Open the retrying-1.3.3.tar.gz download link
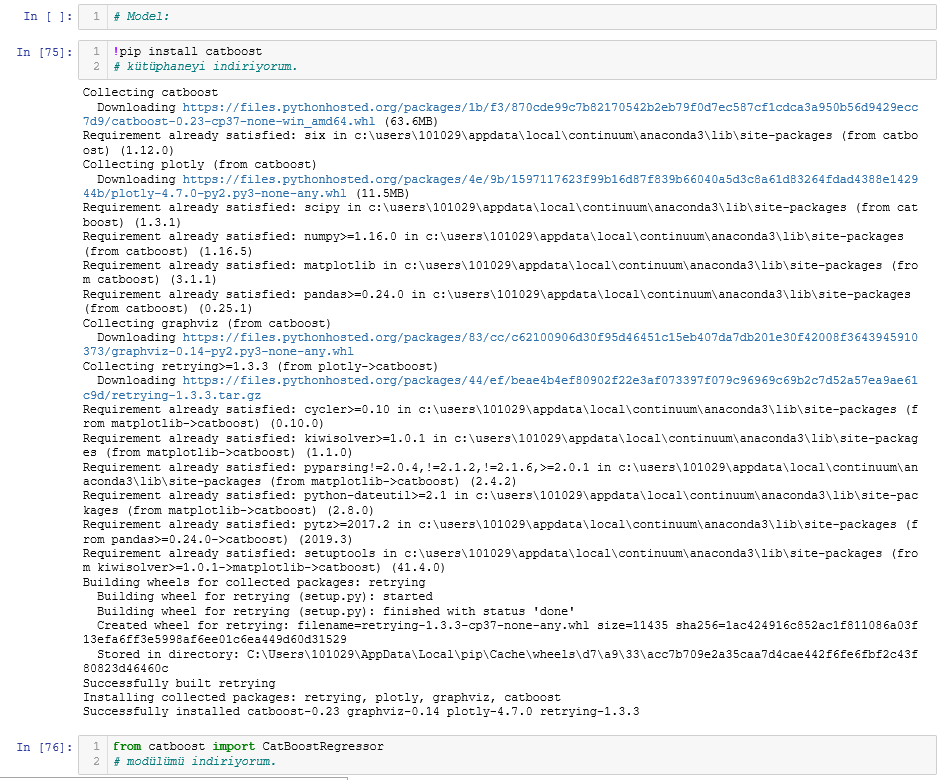This screenshot has width=947, height=780. click(500, 381)
